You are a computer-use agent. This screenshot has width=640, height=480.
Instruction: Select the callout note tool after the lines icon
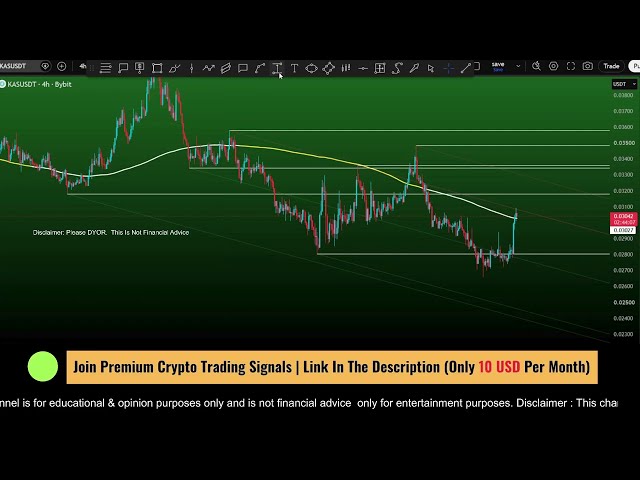pyautogui.click(x=123, y=68)
